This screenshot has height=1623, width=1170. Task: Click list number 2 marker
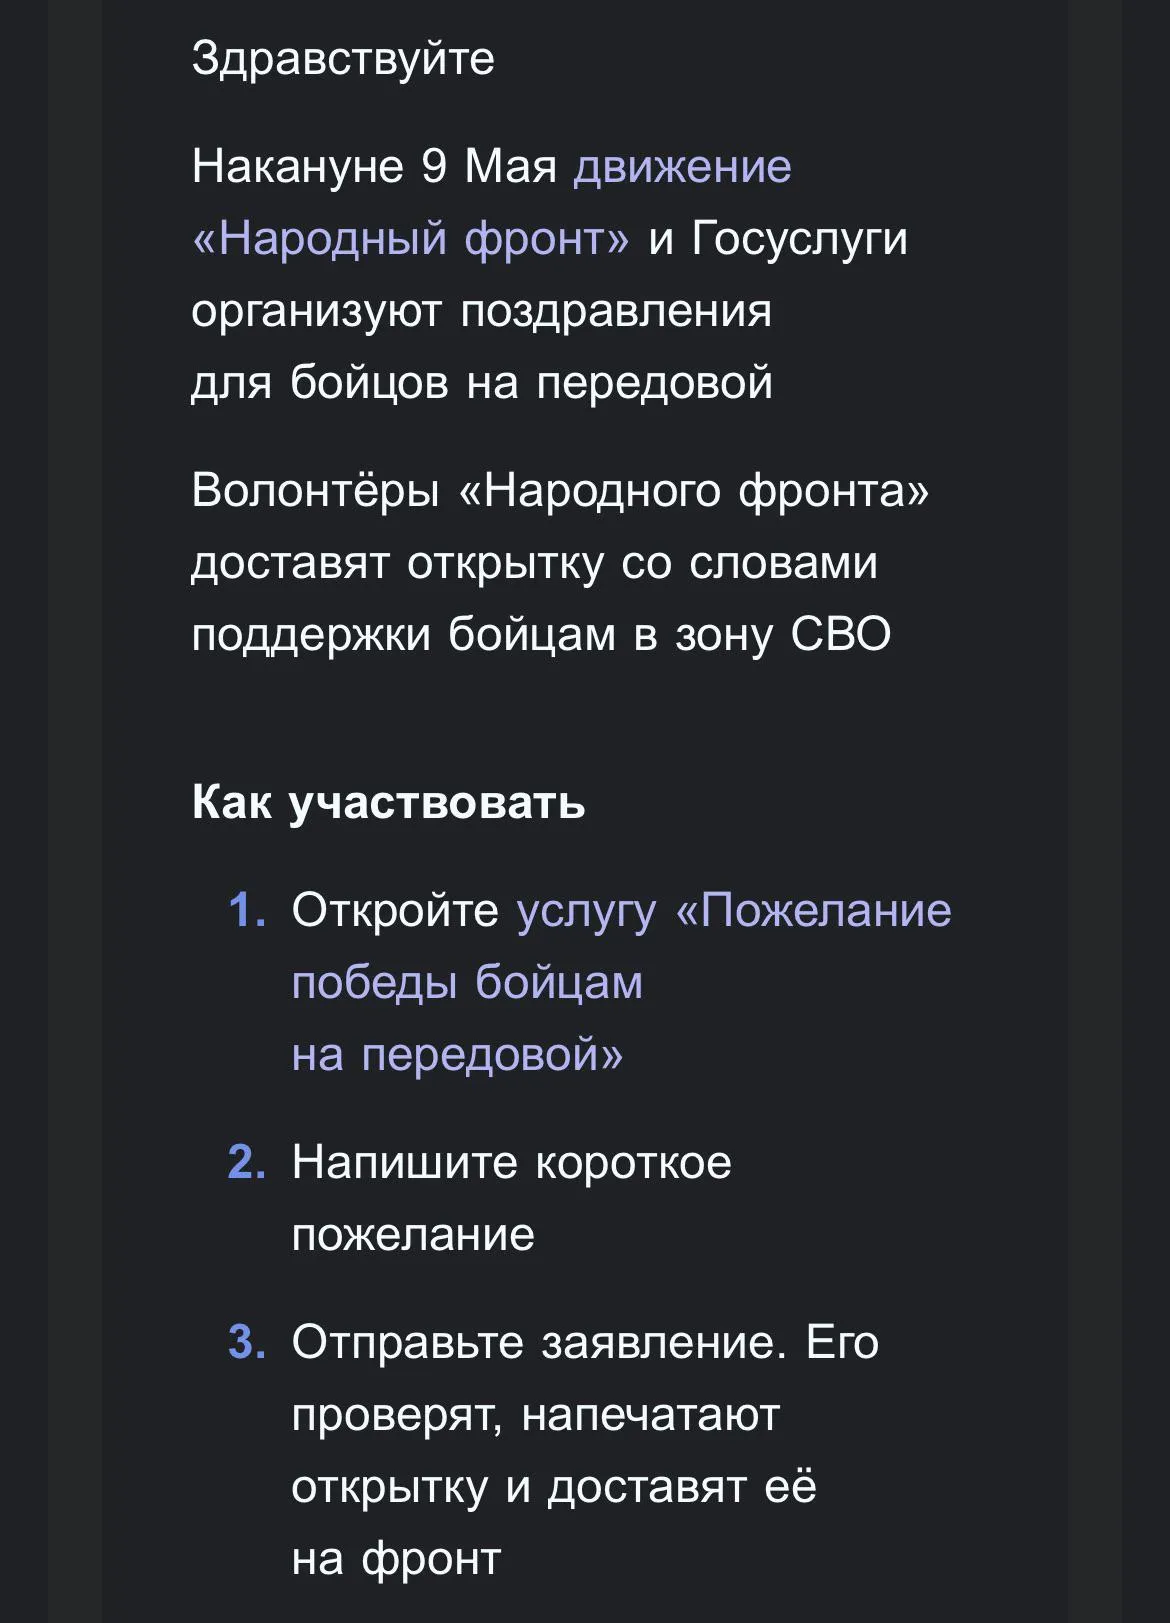tap(247, 1162)
